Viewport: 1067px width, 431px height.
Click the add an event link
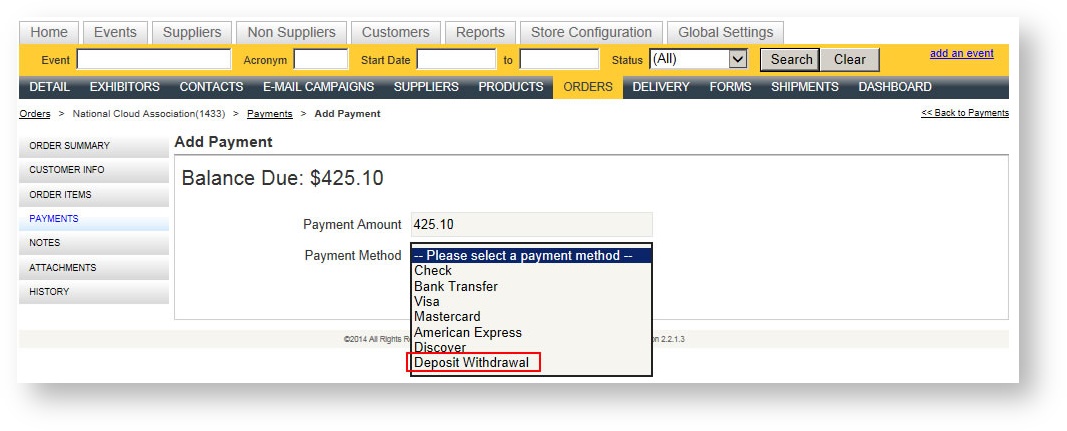click(961, 54)
